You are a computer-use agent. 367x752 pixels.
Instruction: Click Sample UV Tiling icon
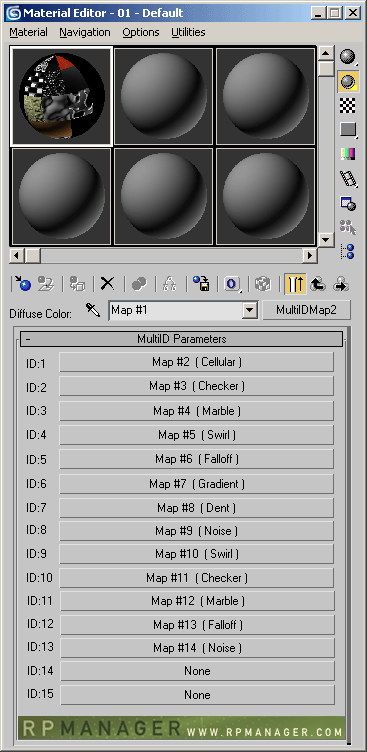click(x=348, y=129)
